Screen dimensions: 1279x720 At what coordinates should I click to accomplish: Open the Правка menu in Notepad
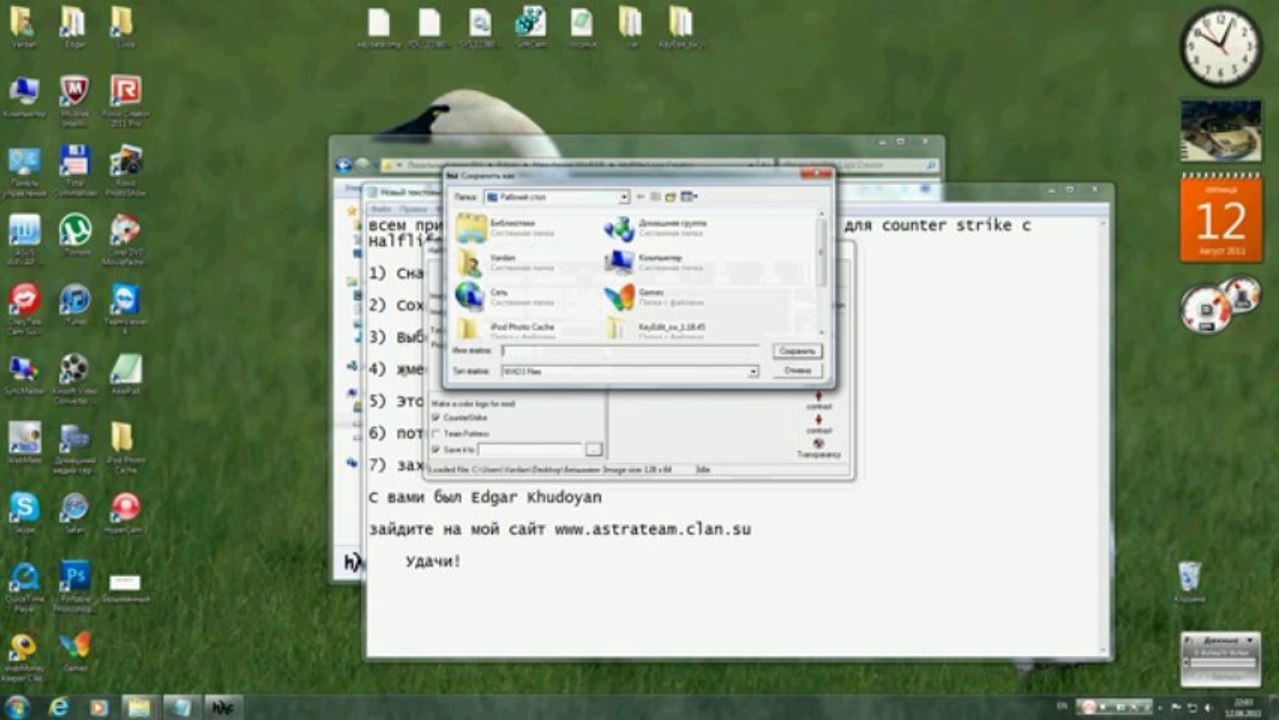pos(413,209)
